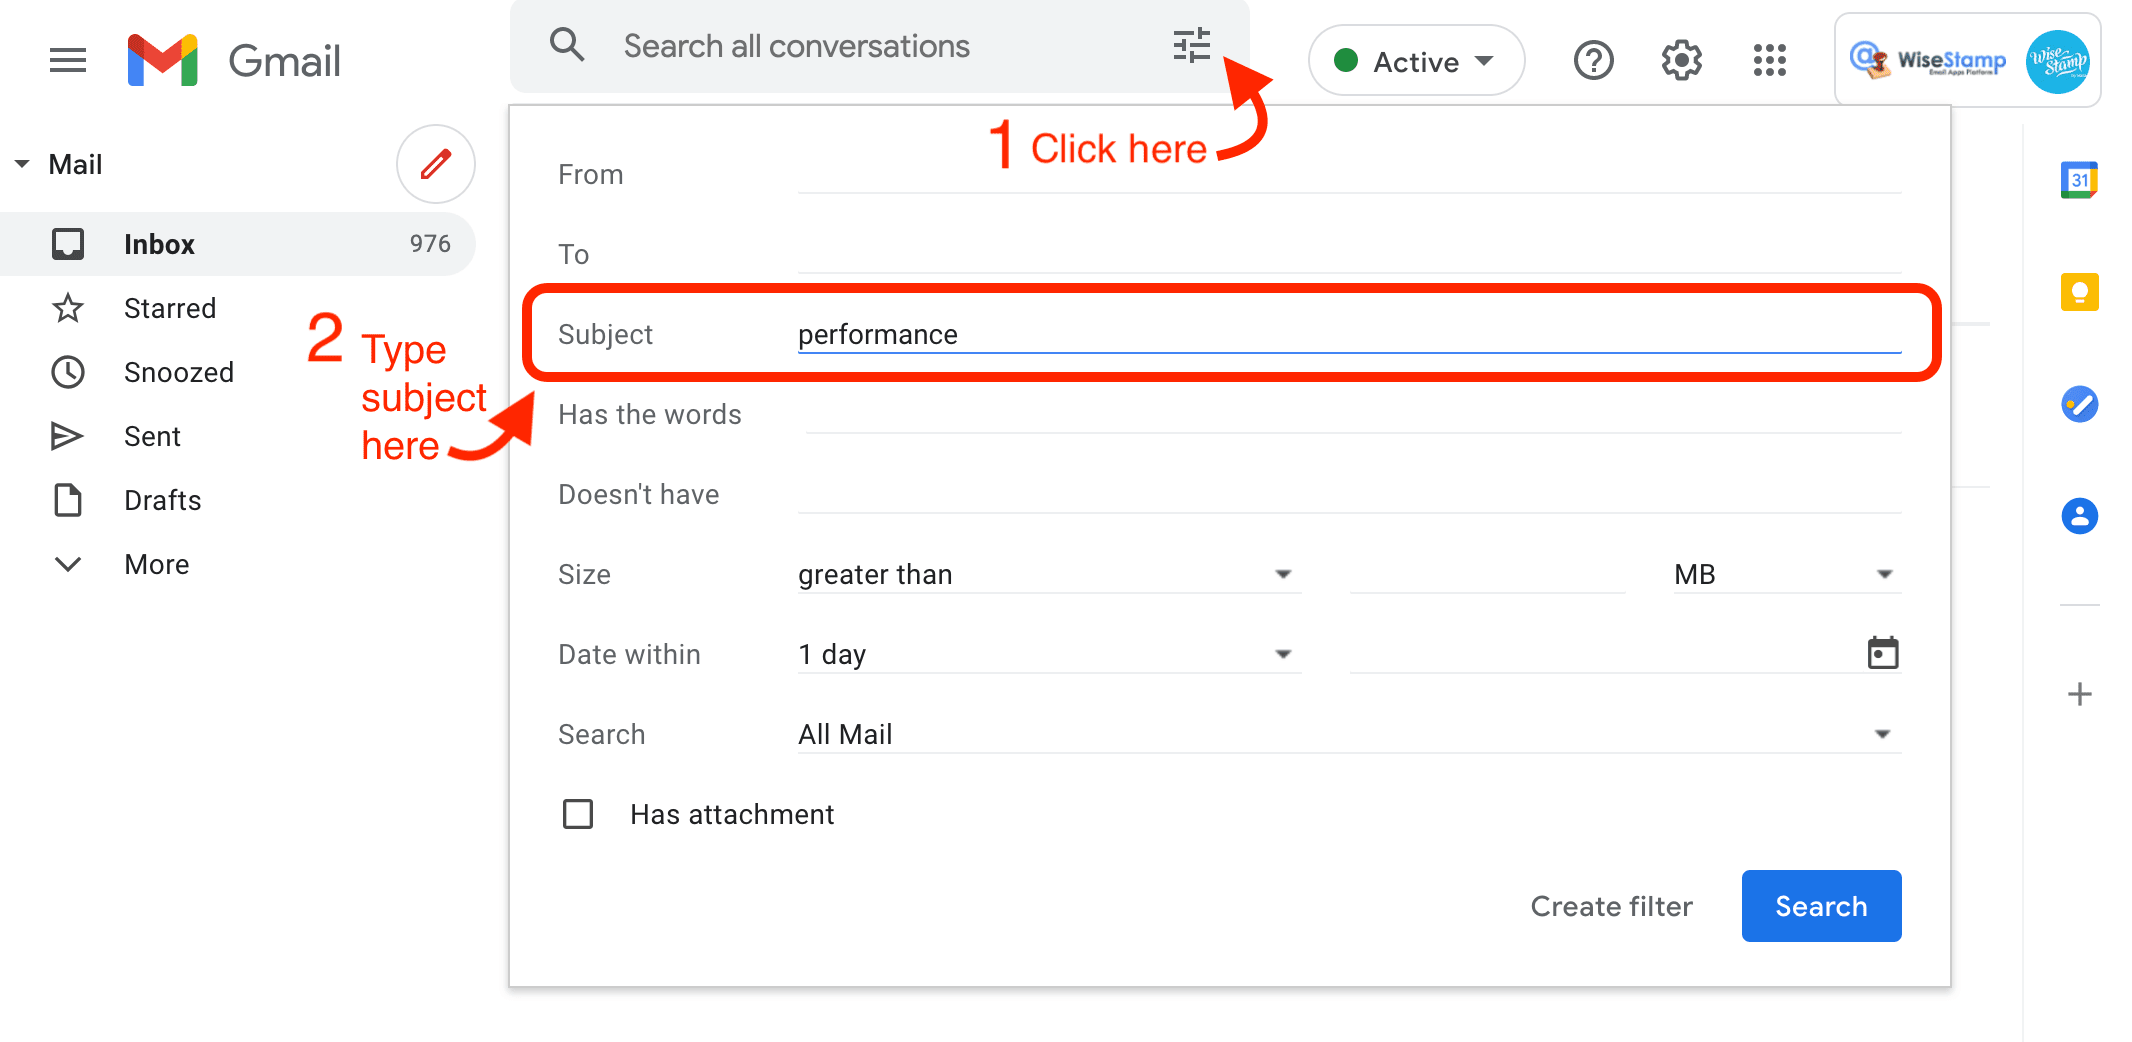This screenshot has height=1042, width=2132.
Task: Go to the Starred folder
Action: click(170, 308)
